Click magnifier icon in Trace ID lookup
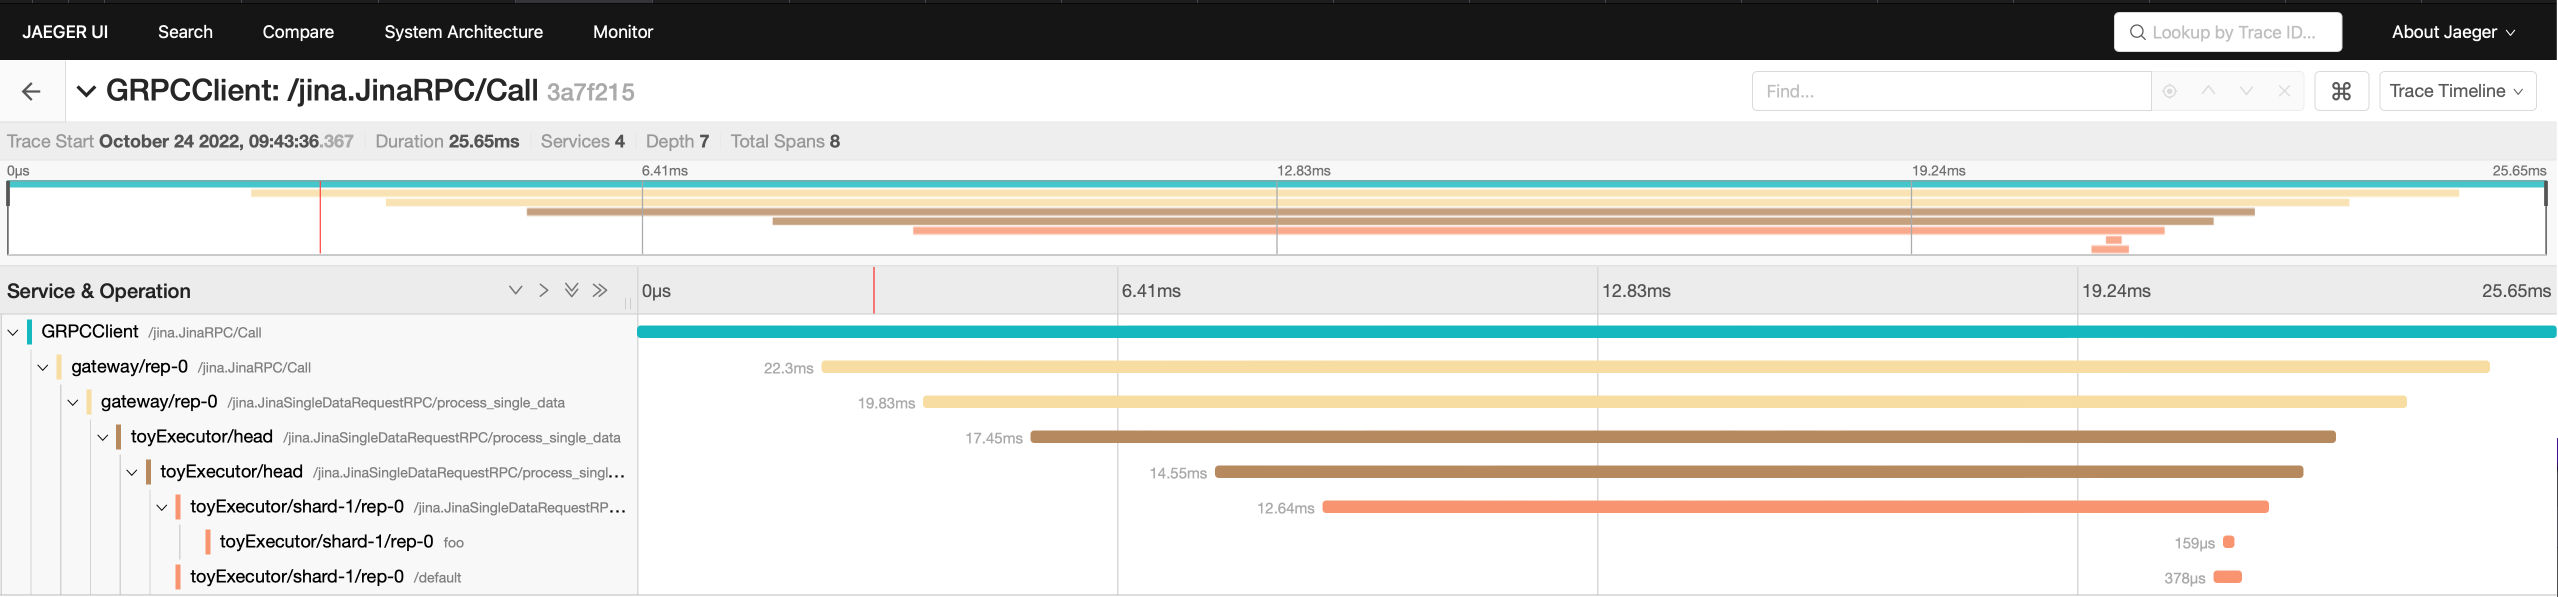The image size is (2558, 597). click(x=2137, y=32)
